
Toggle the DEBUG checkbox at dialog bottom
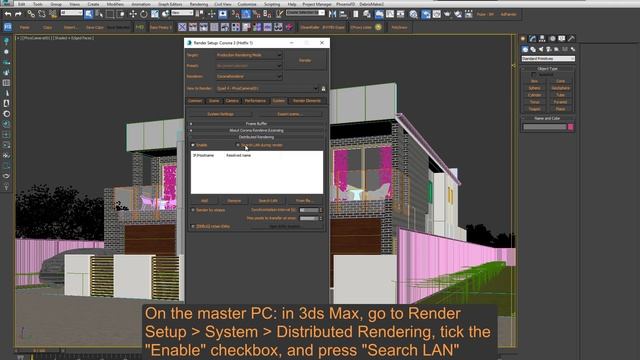pos(193,226)
